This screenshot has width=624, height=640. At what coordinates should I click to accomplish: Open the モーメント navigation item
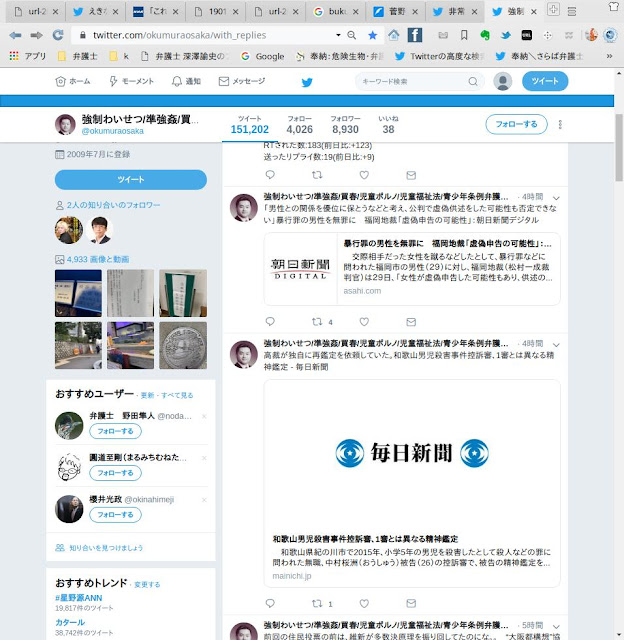point(131,81)
